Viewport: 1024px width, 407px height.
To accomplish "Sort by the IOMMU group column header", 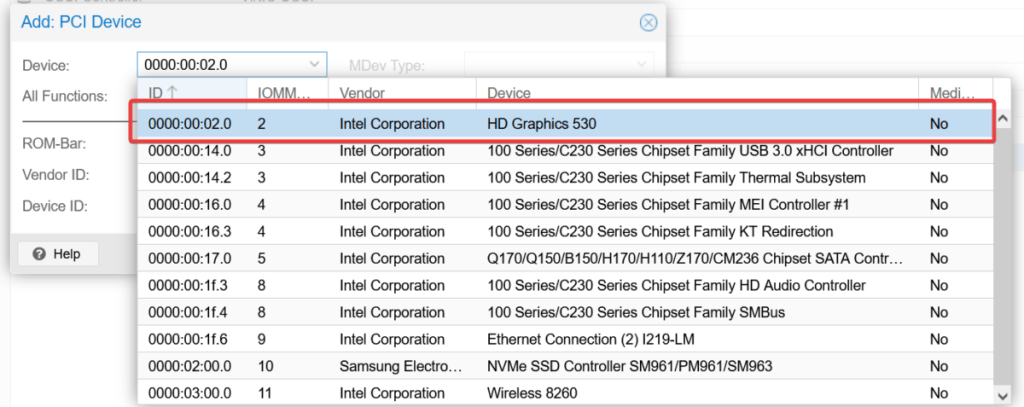I will (288, 93).
